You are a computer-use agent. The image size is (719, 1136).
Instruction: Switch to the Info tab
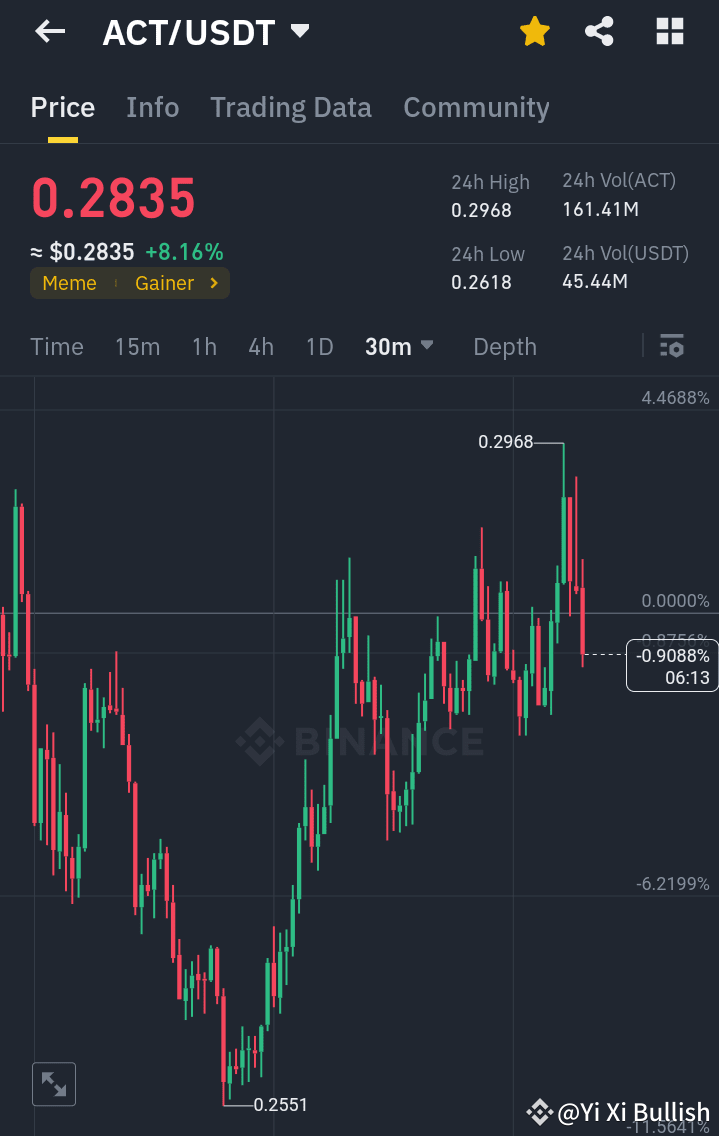(x=152, y=107)
